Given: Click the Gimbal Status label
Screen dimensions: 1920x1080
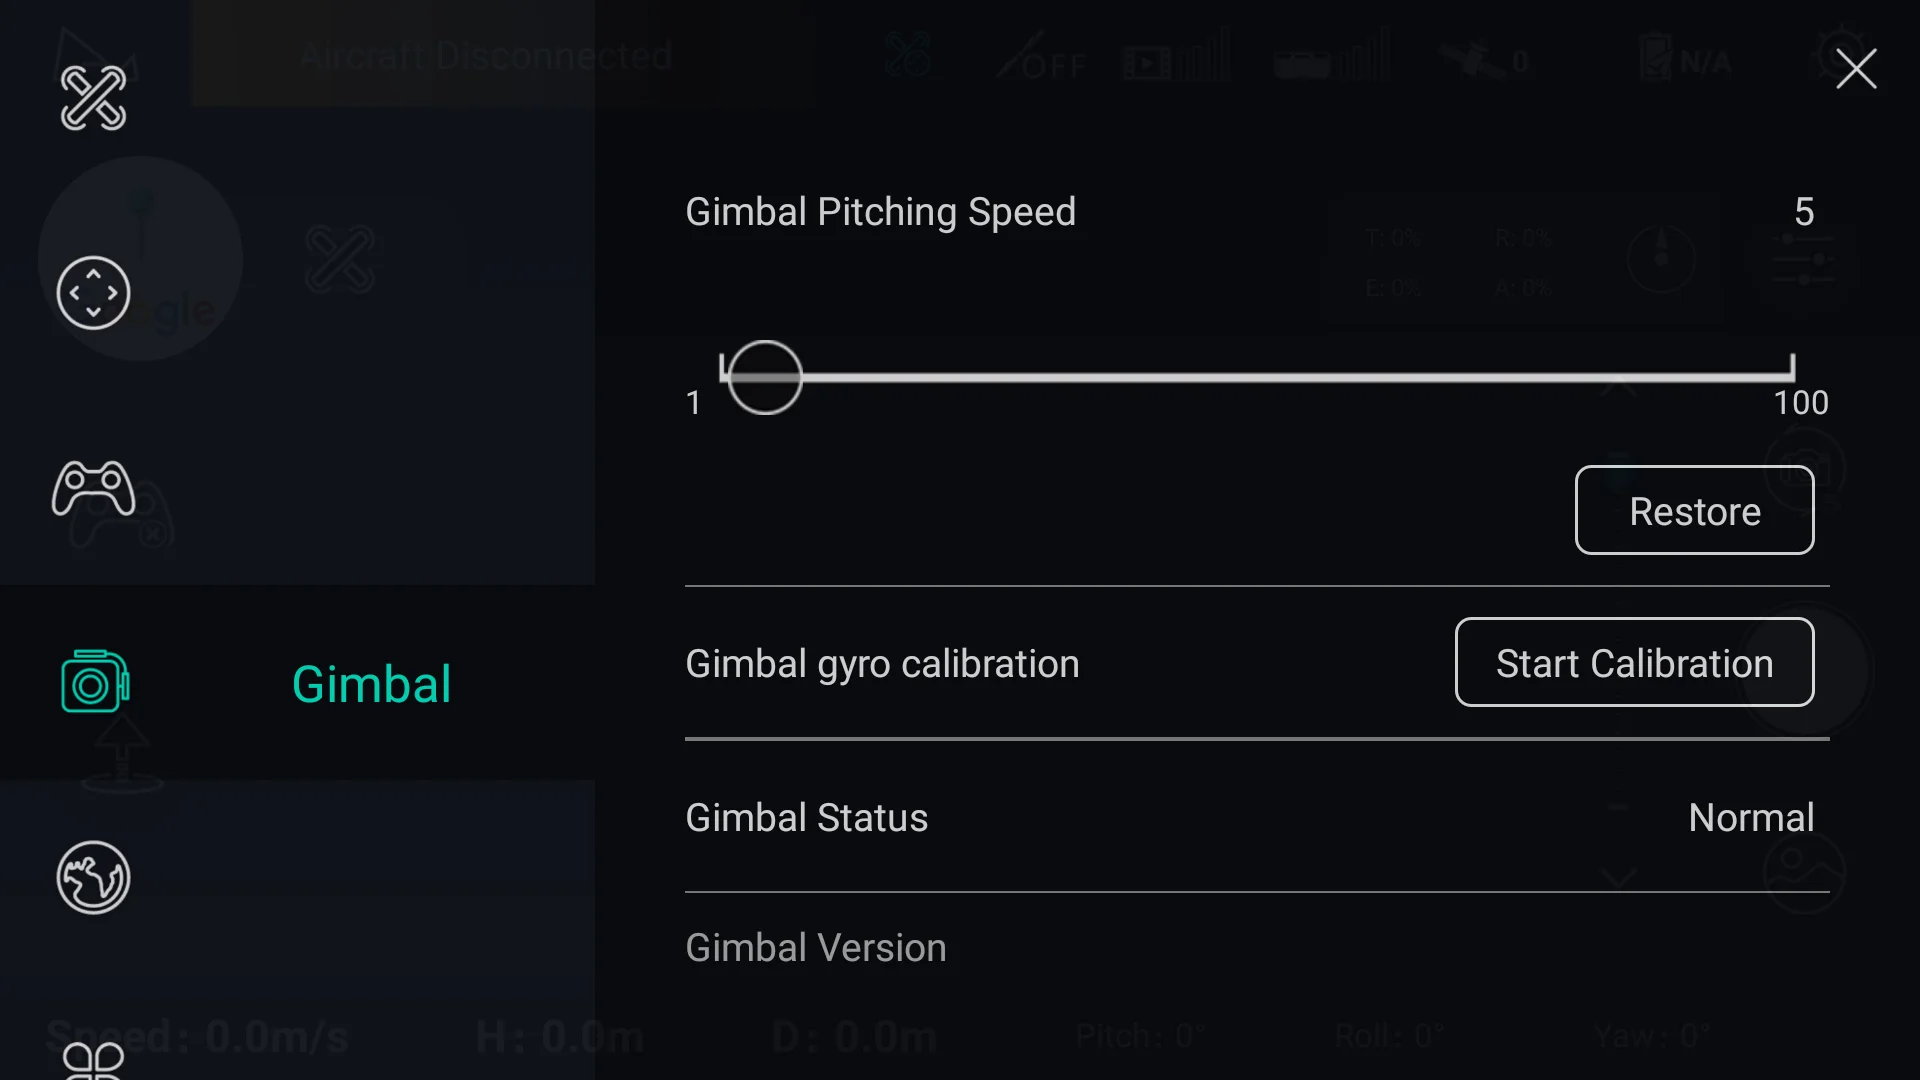Looking at the screenshot, I should (x=806, y=818).
